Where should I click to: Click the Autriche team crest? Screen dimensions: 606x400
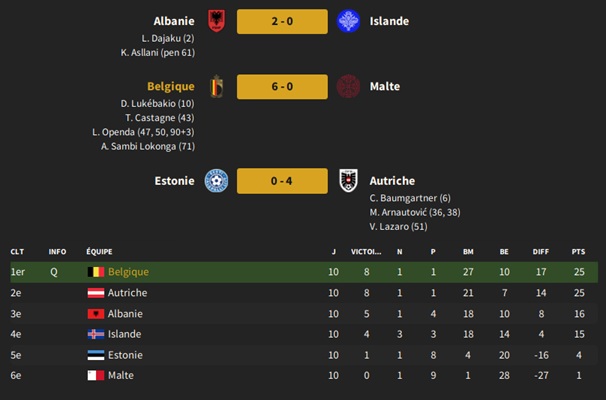coord(348,180)
